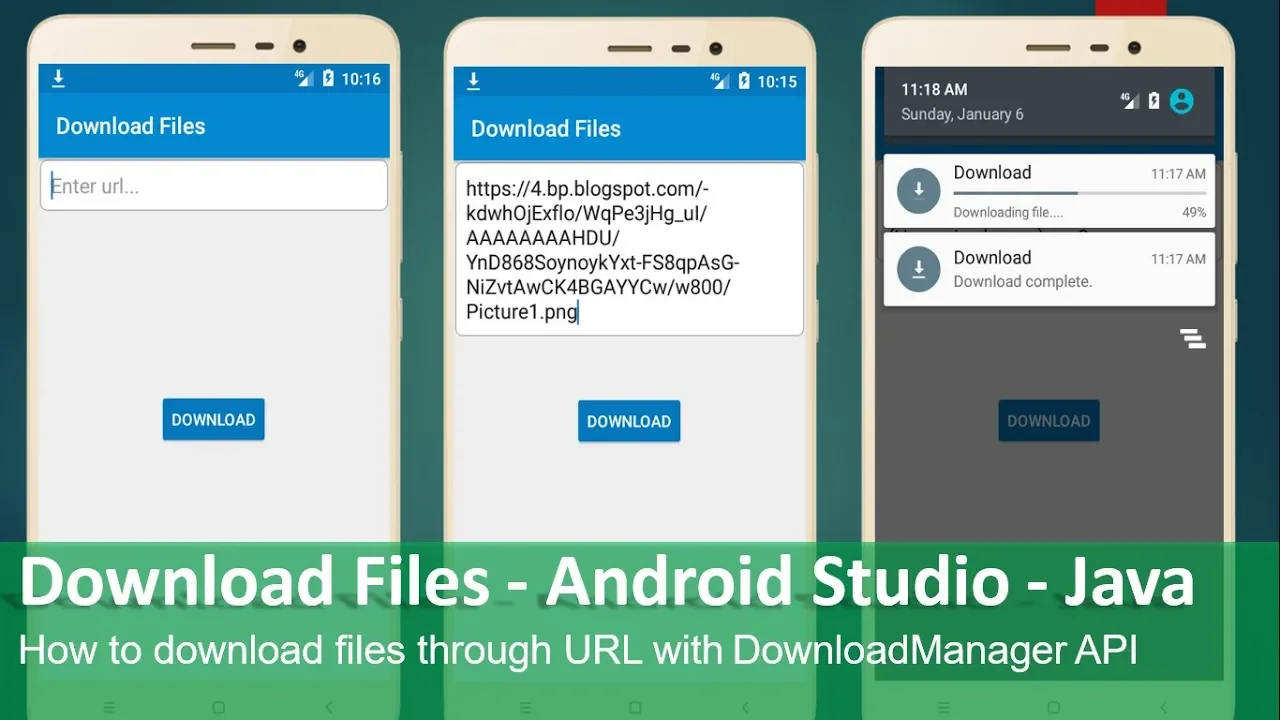Image resolution: width=1280 pixels, height=720 pixels.
Task: Click the 49% progress percentage text
Action: point(1194,212)
